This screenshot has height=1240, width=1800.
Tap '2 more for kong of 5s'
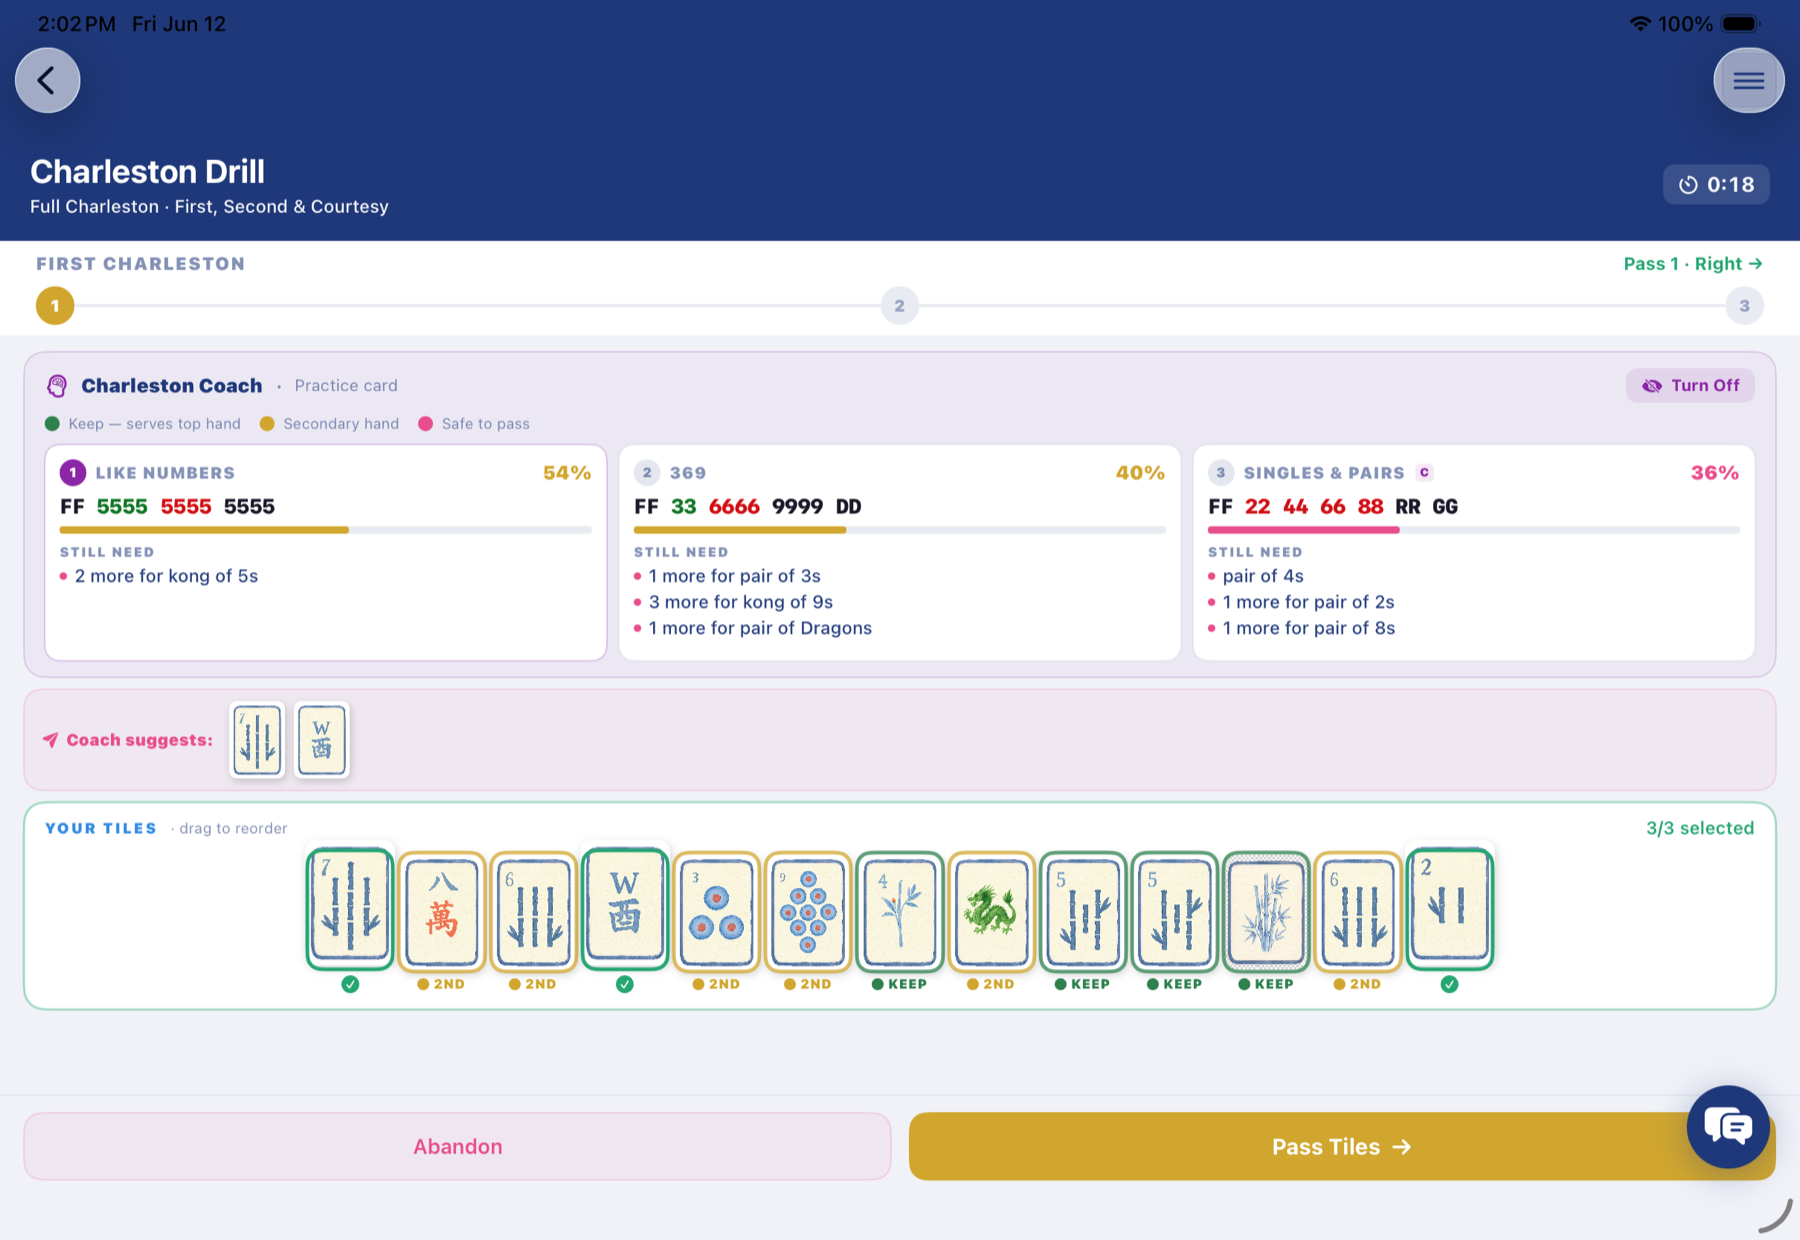166,576
